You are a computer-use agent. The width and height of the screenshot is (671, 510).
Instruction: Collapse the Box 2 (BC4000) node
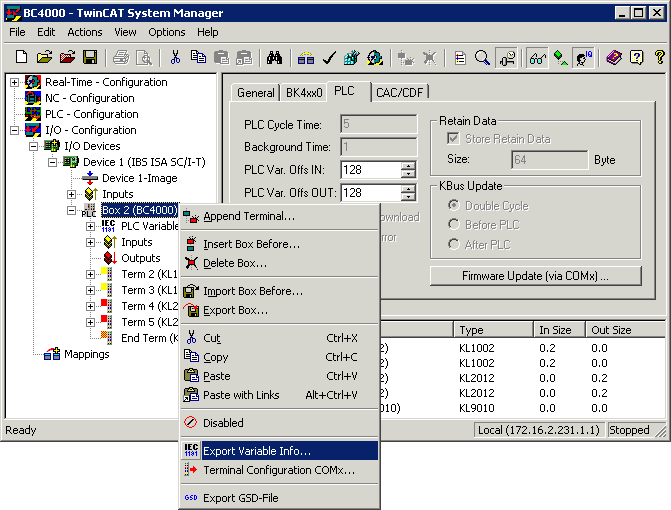(x=71, y=210)
